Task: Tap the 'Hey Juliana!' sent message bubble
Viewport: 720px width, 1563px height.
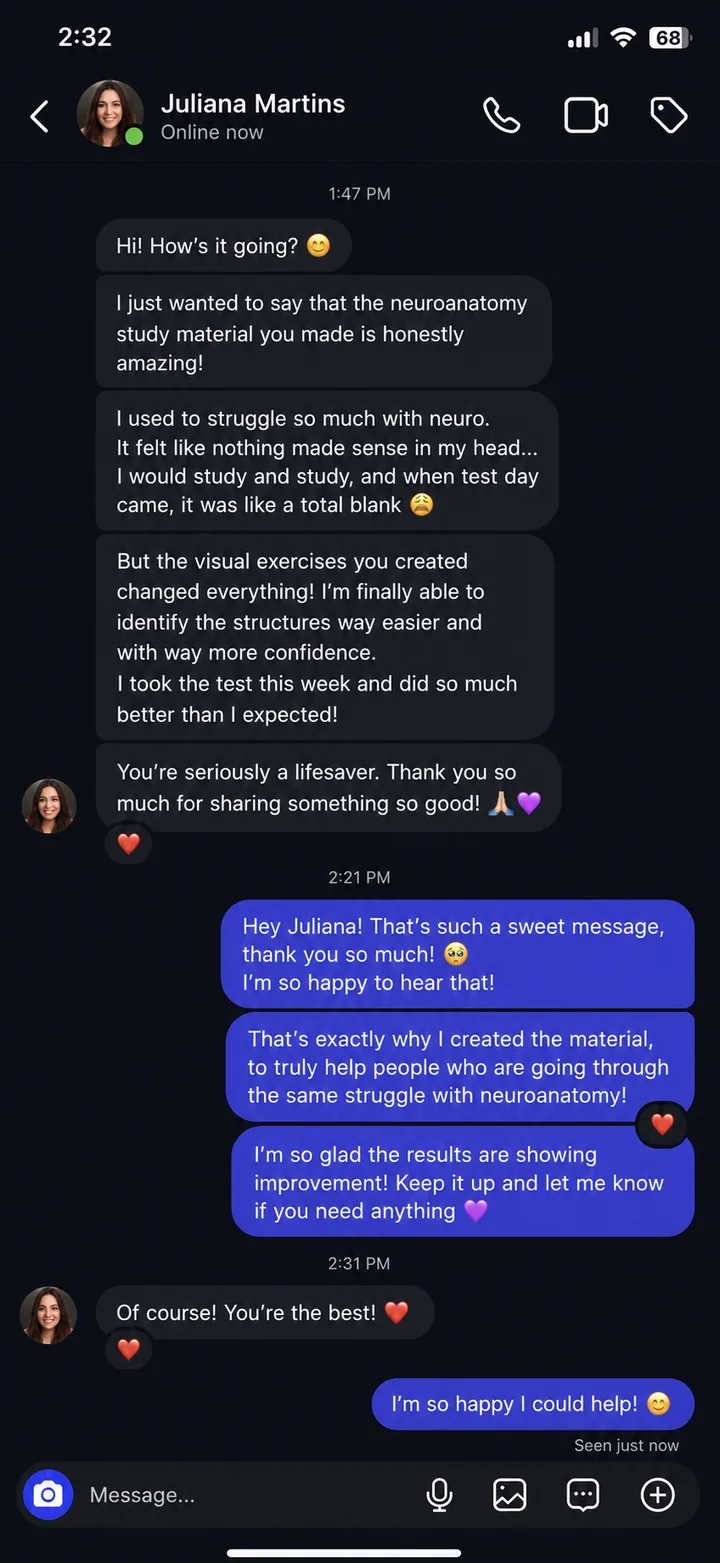Action: pyautogui.click(x=458, y=954)
